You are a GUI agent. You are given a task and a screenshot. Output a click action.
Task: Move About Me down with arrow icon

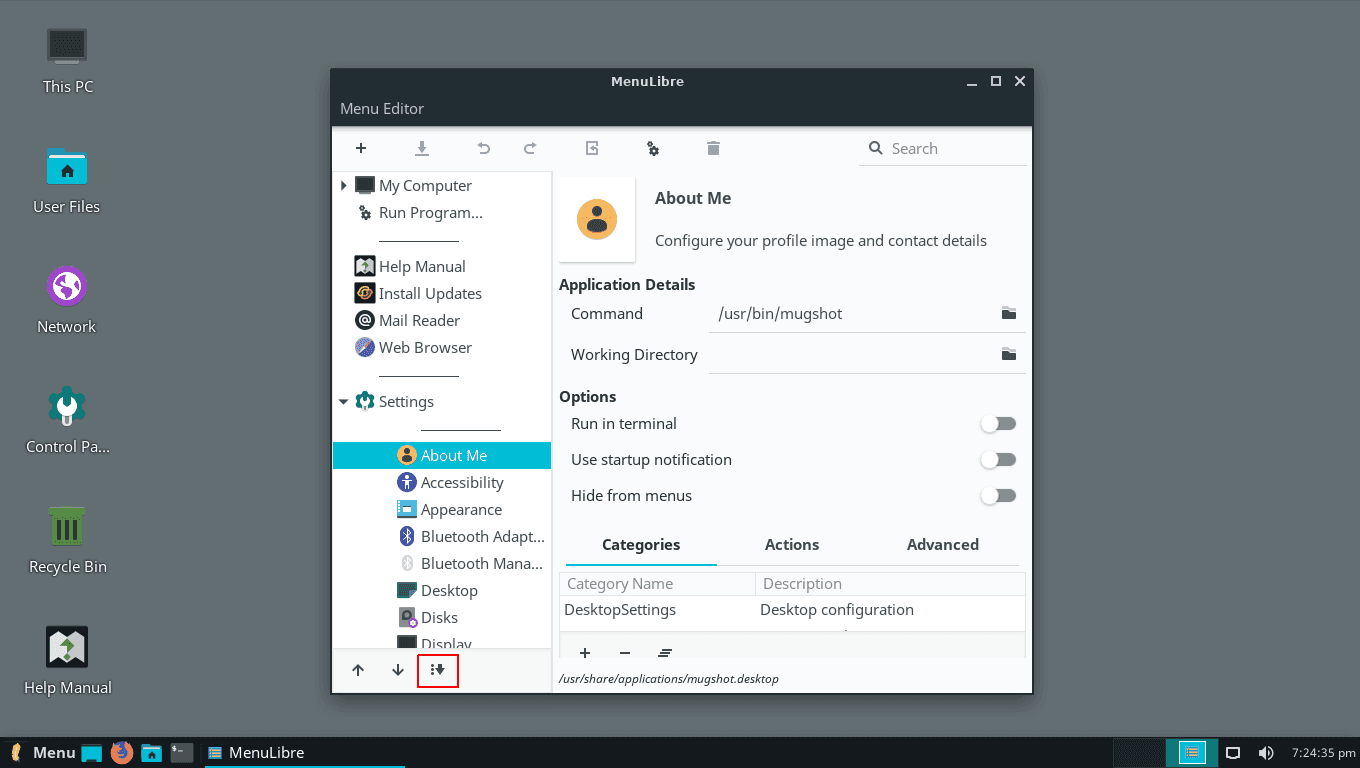(x=397, y=670)
